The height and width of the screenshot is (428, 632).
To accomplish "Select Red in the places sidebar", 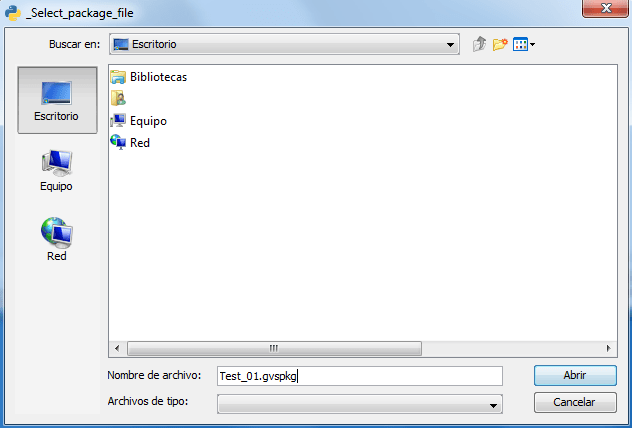I will (x=56, y=239).
